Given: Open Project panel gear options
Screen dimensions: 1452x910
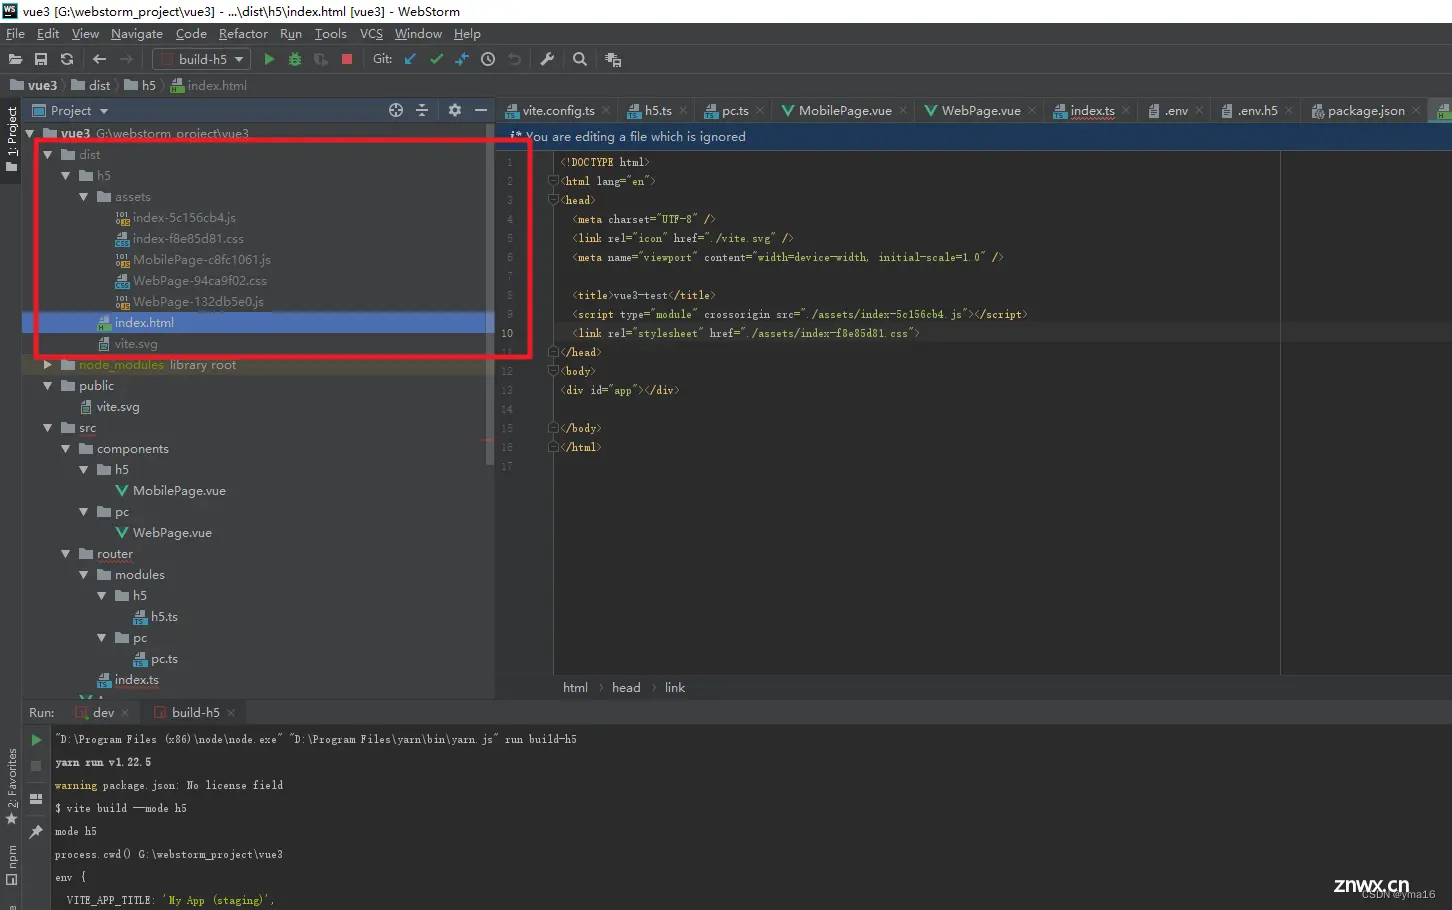Looking at the screenshot, I should coord(455,110).
